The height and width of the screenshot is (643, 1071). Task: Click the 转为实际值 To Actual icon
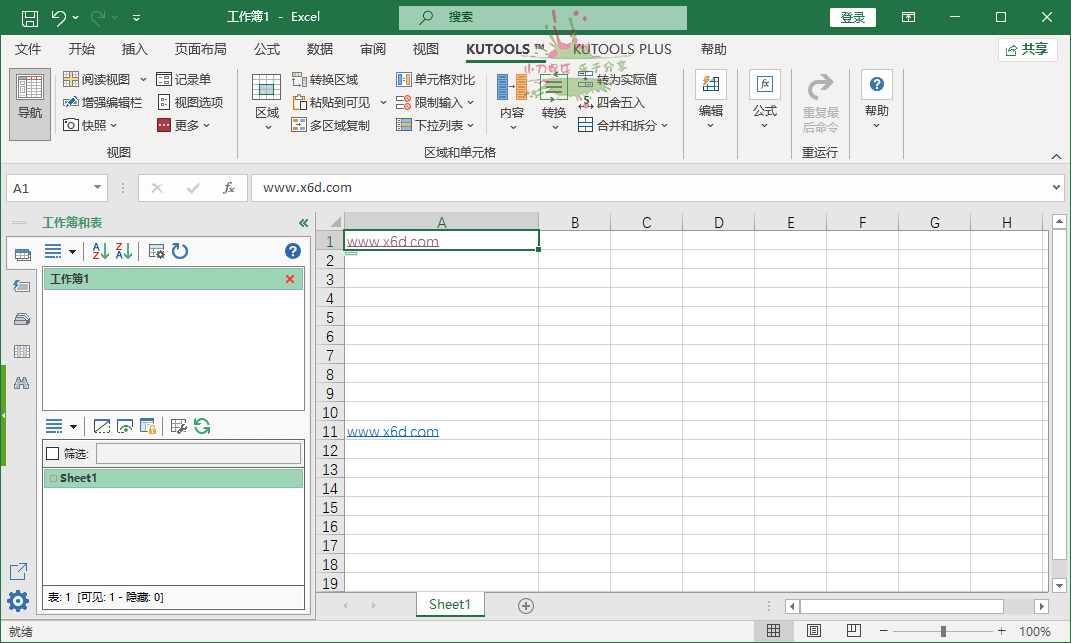[586, 78]
